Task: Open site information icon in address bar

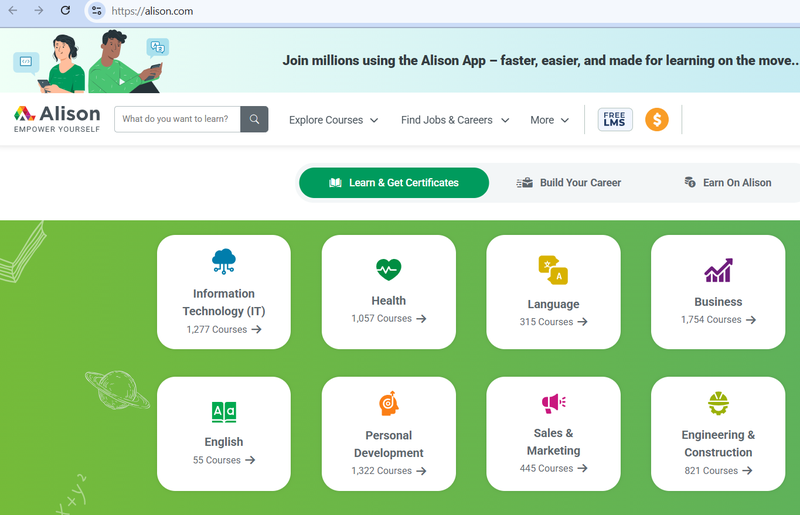Action: tap(96, 11)
